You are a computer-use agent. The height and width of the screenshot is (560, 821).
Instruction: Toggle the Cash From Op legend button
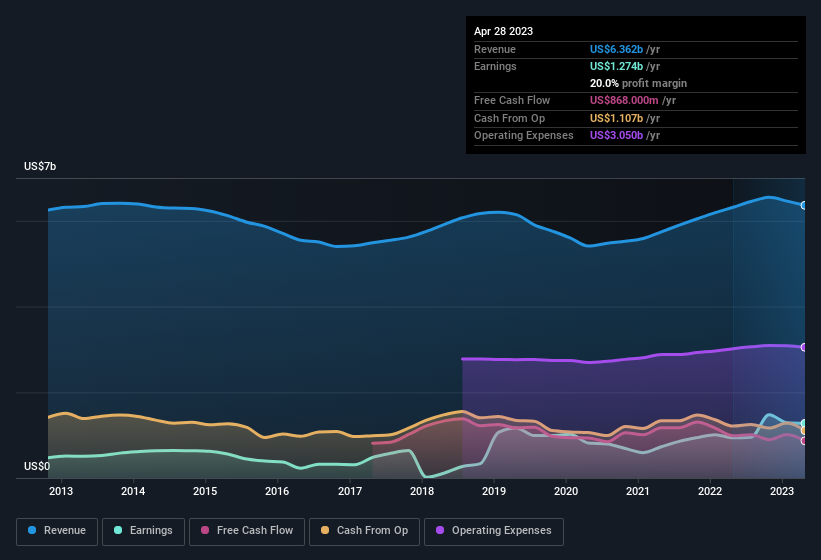pos(364,531)
